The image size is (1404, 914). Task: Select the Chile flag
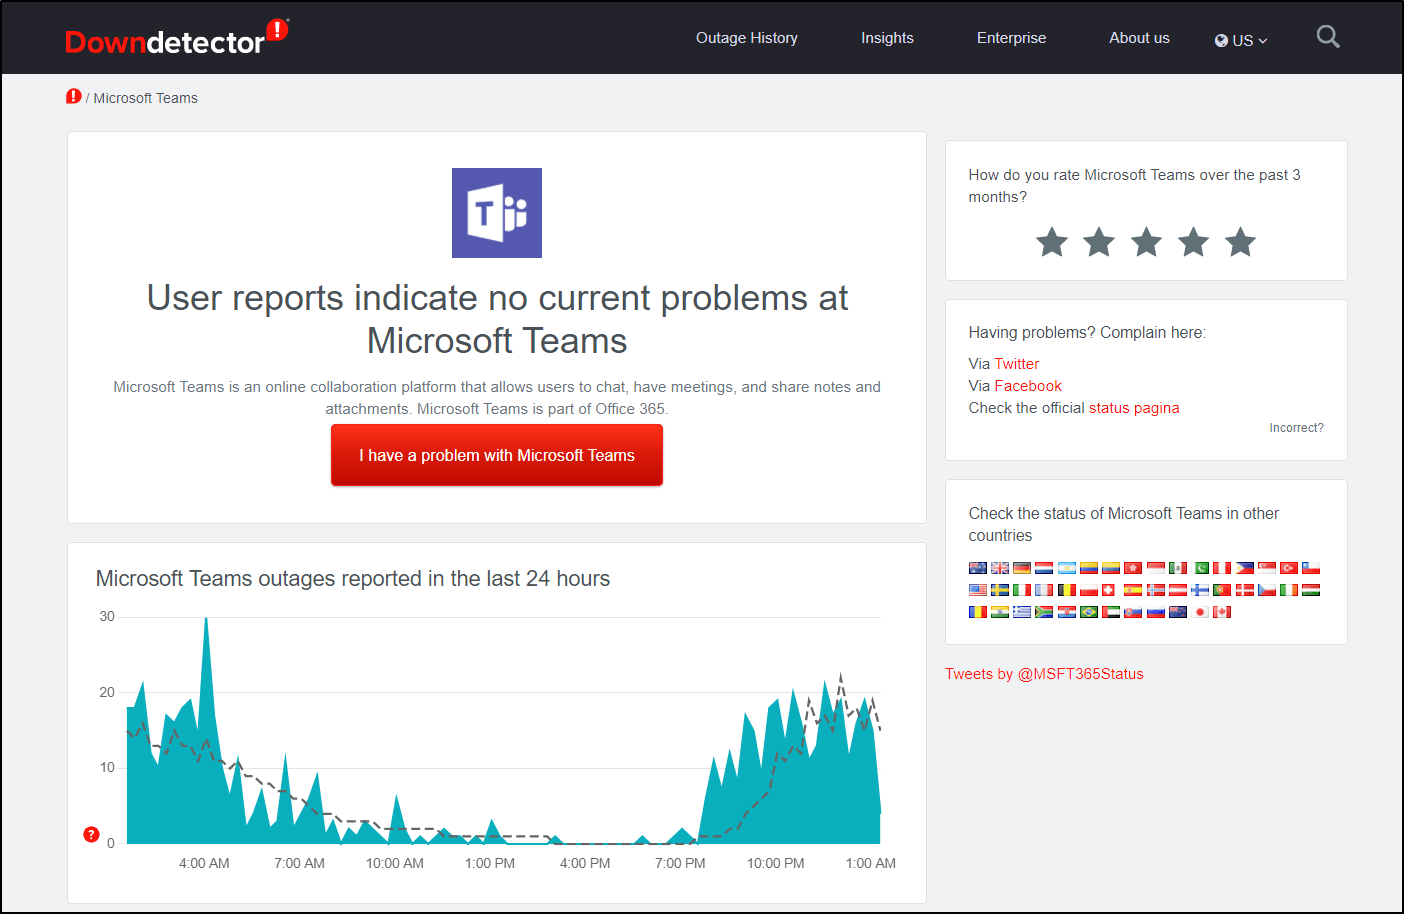pyautogui.click(x=1311, y=568)
